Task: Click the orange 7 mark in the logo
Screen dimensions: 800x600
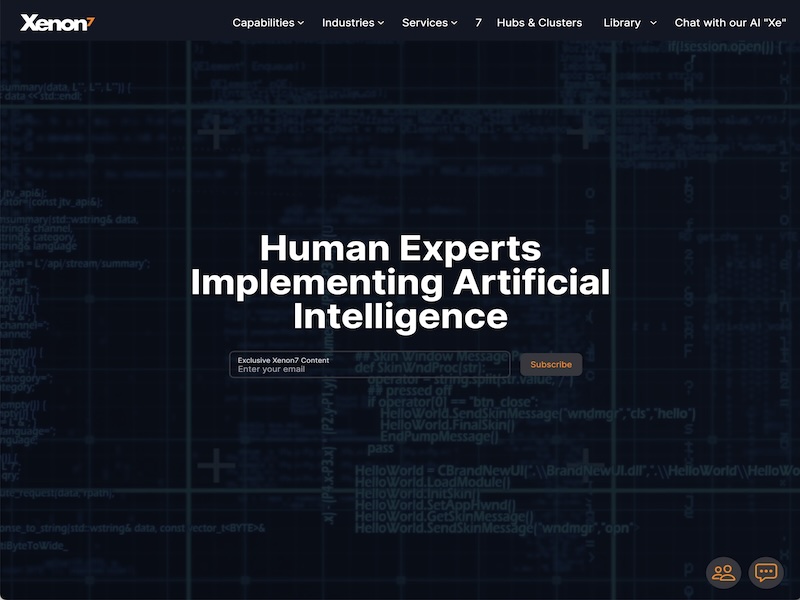Action: [x=90, y=21]
